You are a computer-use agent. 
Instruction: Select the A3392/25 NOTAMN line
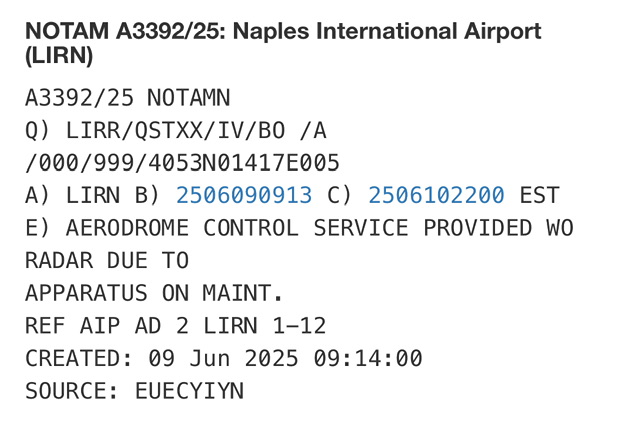pos(127,98)
